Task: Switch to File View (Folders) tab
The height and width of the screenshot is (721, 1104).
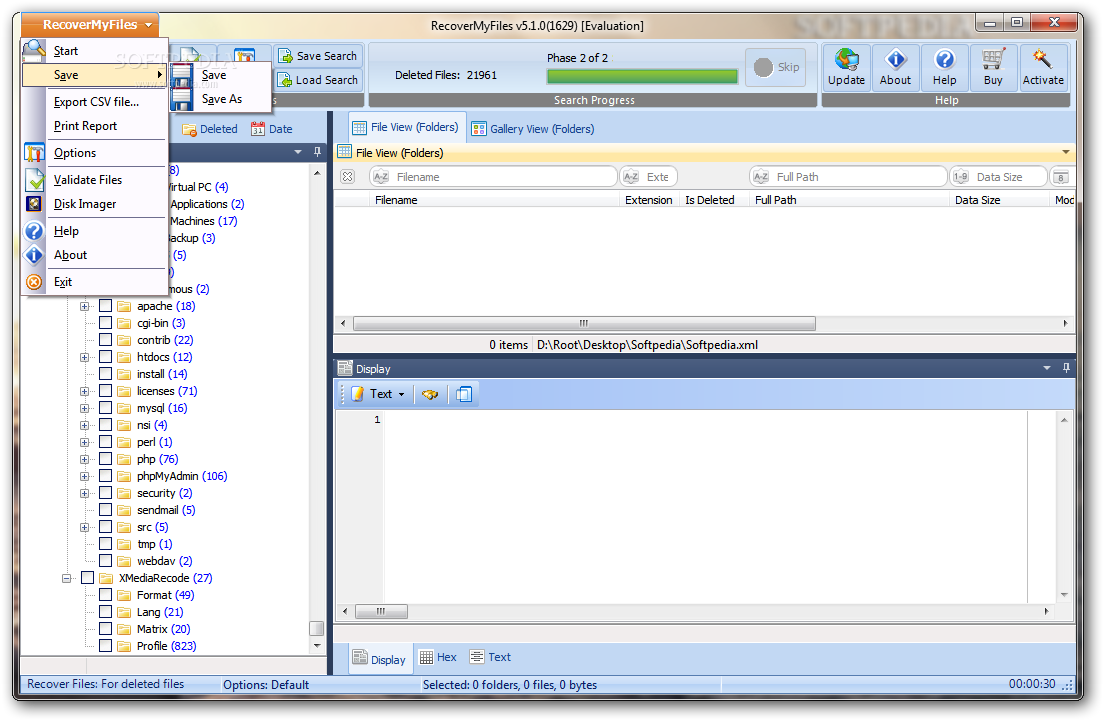Action: point(406,127)
